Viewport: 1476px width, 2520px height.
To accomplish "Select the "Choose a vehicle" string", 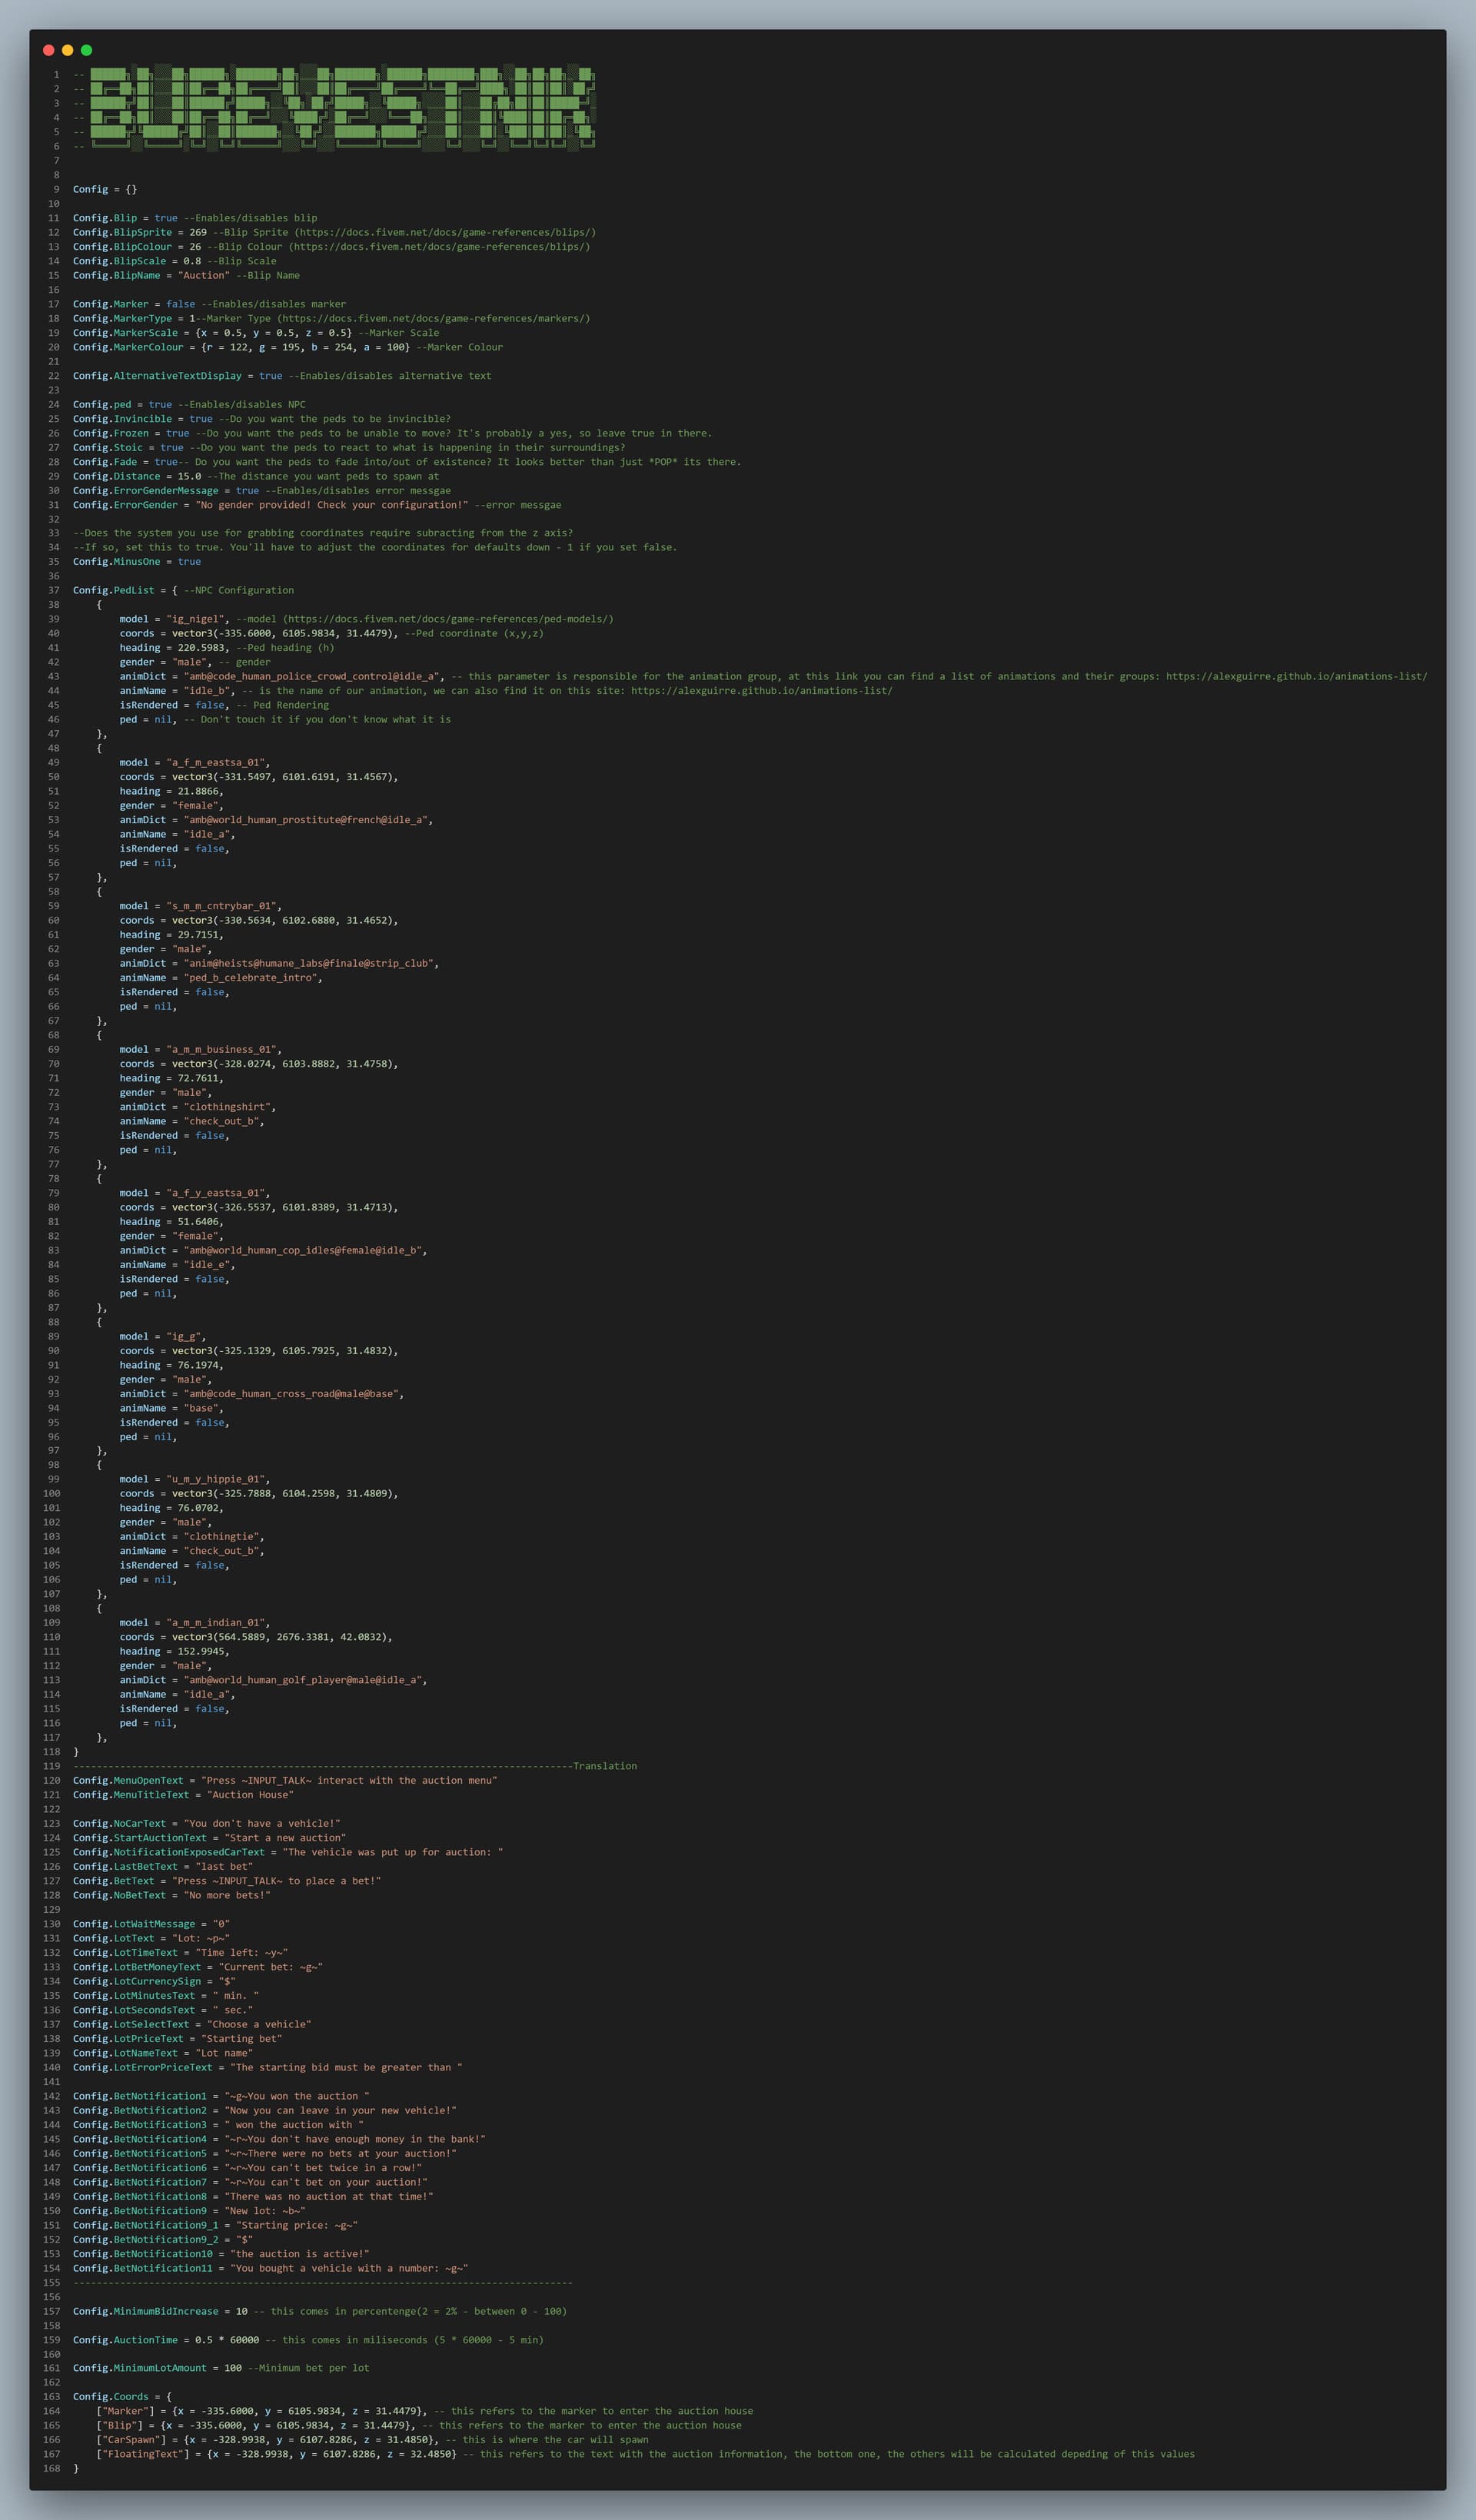I will coord(259,2024).
